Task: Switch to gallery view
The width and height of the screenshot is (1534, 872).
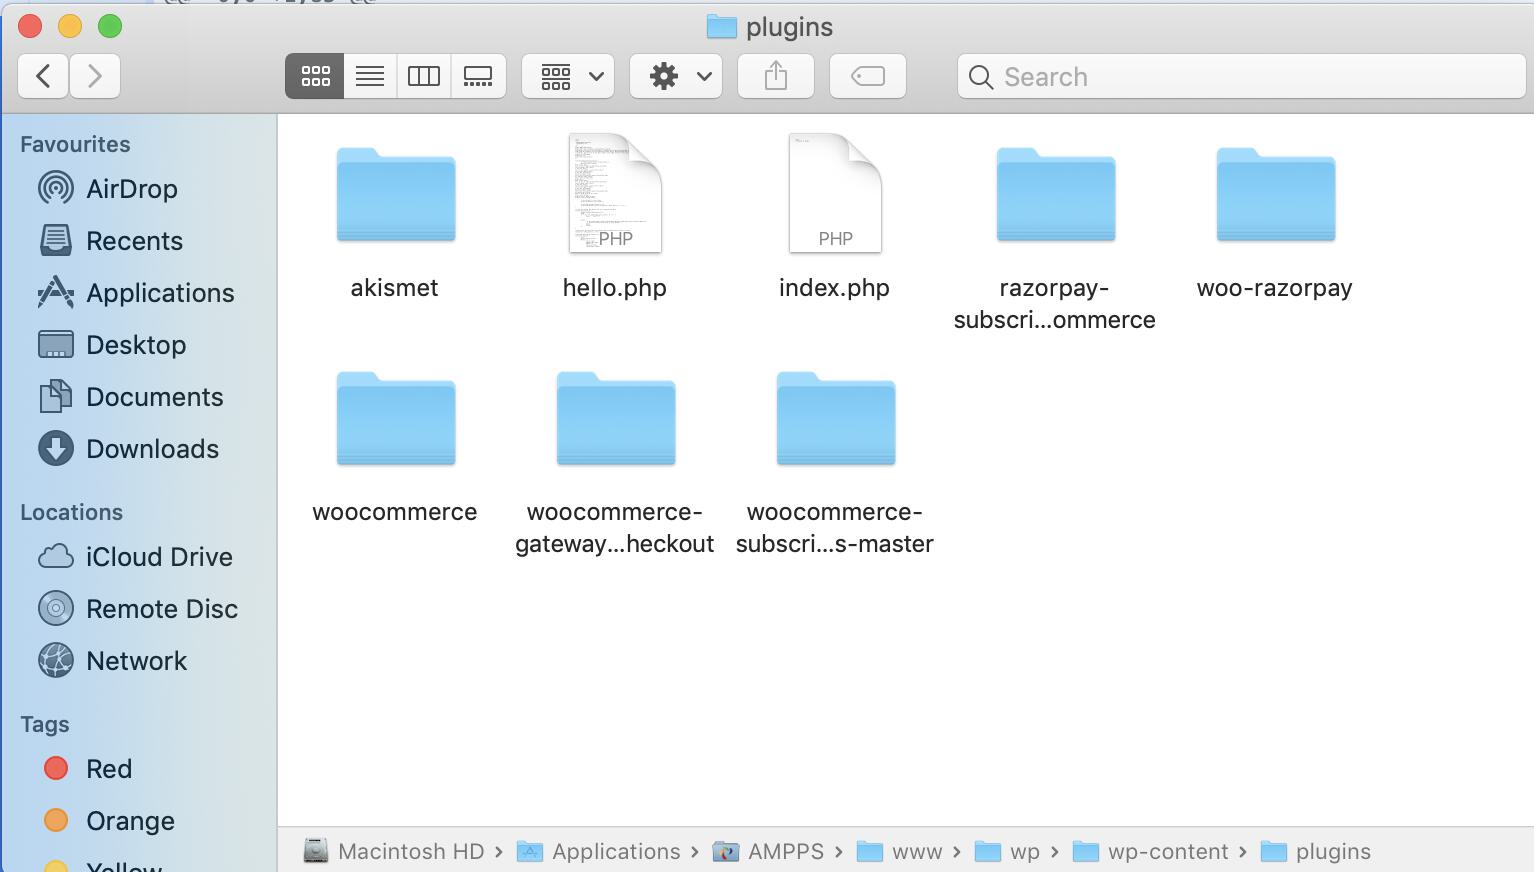Action: click(x=478, y=76)
